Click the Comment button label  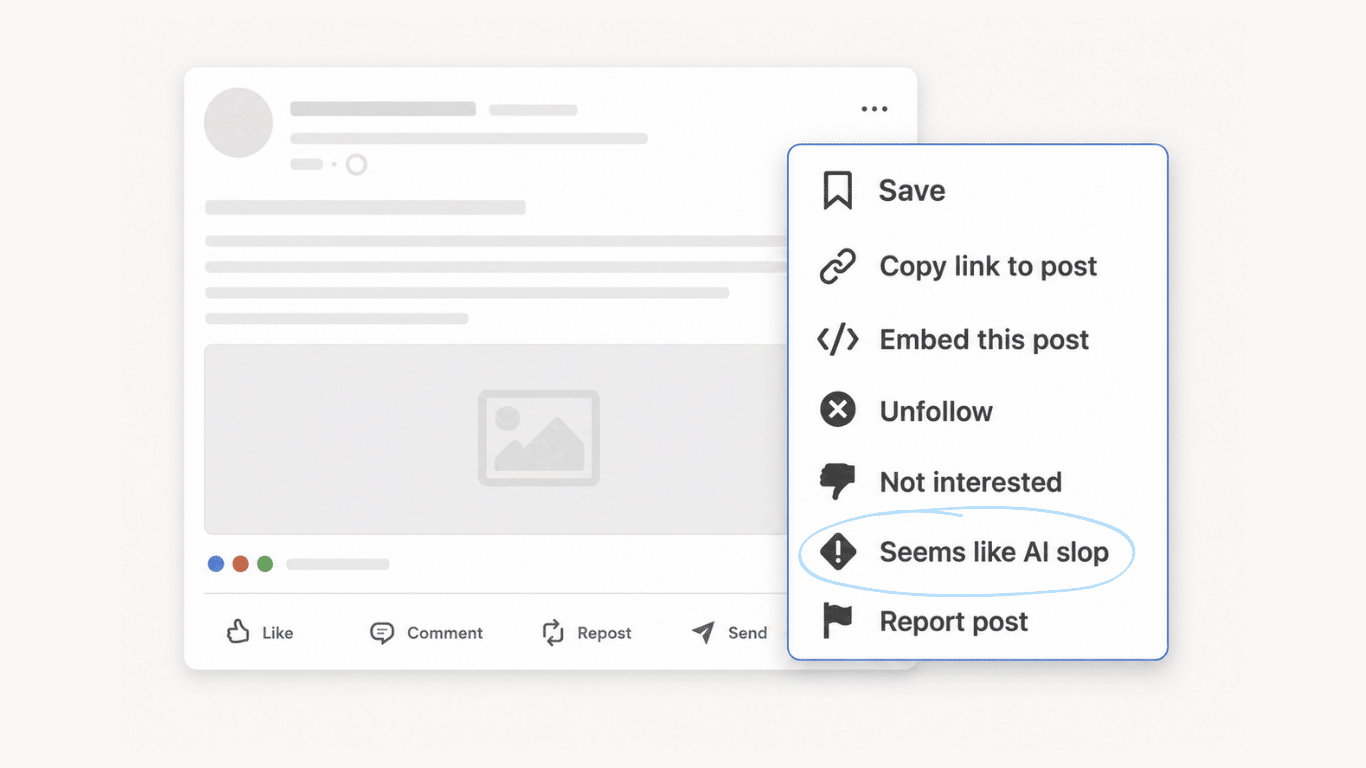(445, 633)
